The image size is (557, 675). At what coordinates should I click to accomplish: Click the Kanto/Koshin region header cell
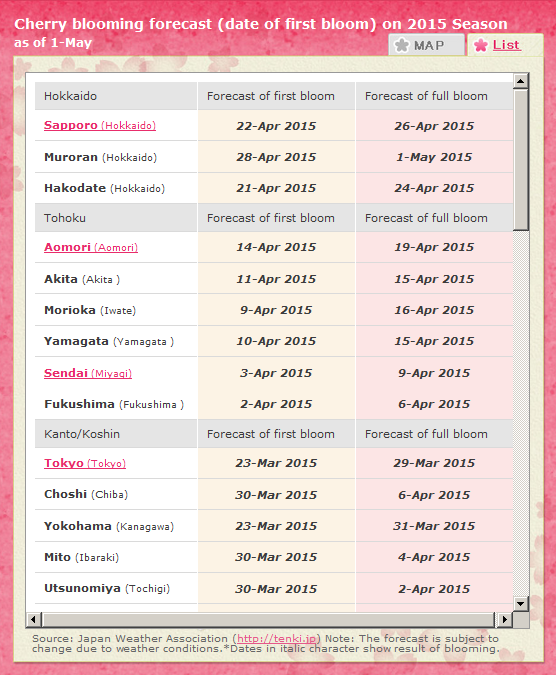[x=116, y=434]
